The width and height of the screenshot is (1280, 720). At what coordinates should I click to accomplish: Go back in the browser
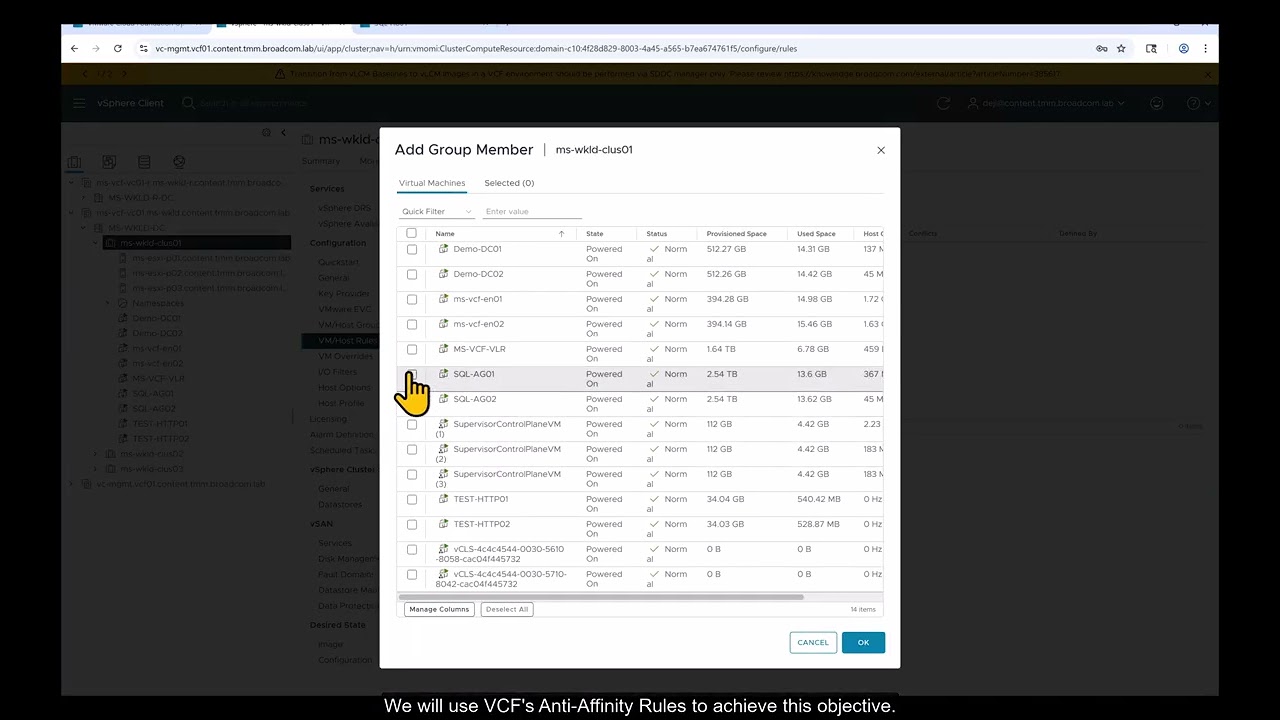coord(74,48)
